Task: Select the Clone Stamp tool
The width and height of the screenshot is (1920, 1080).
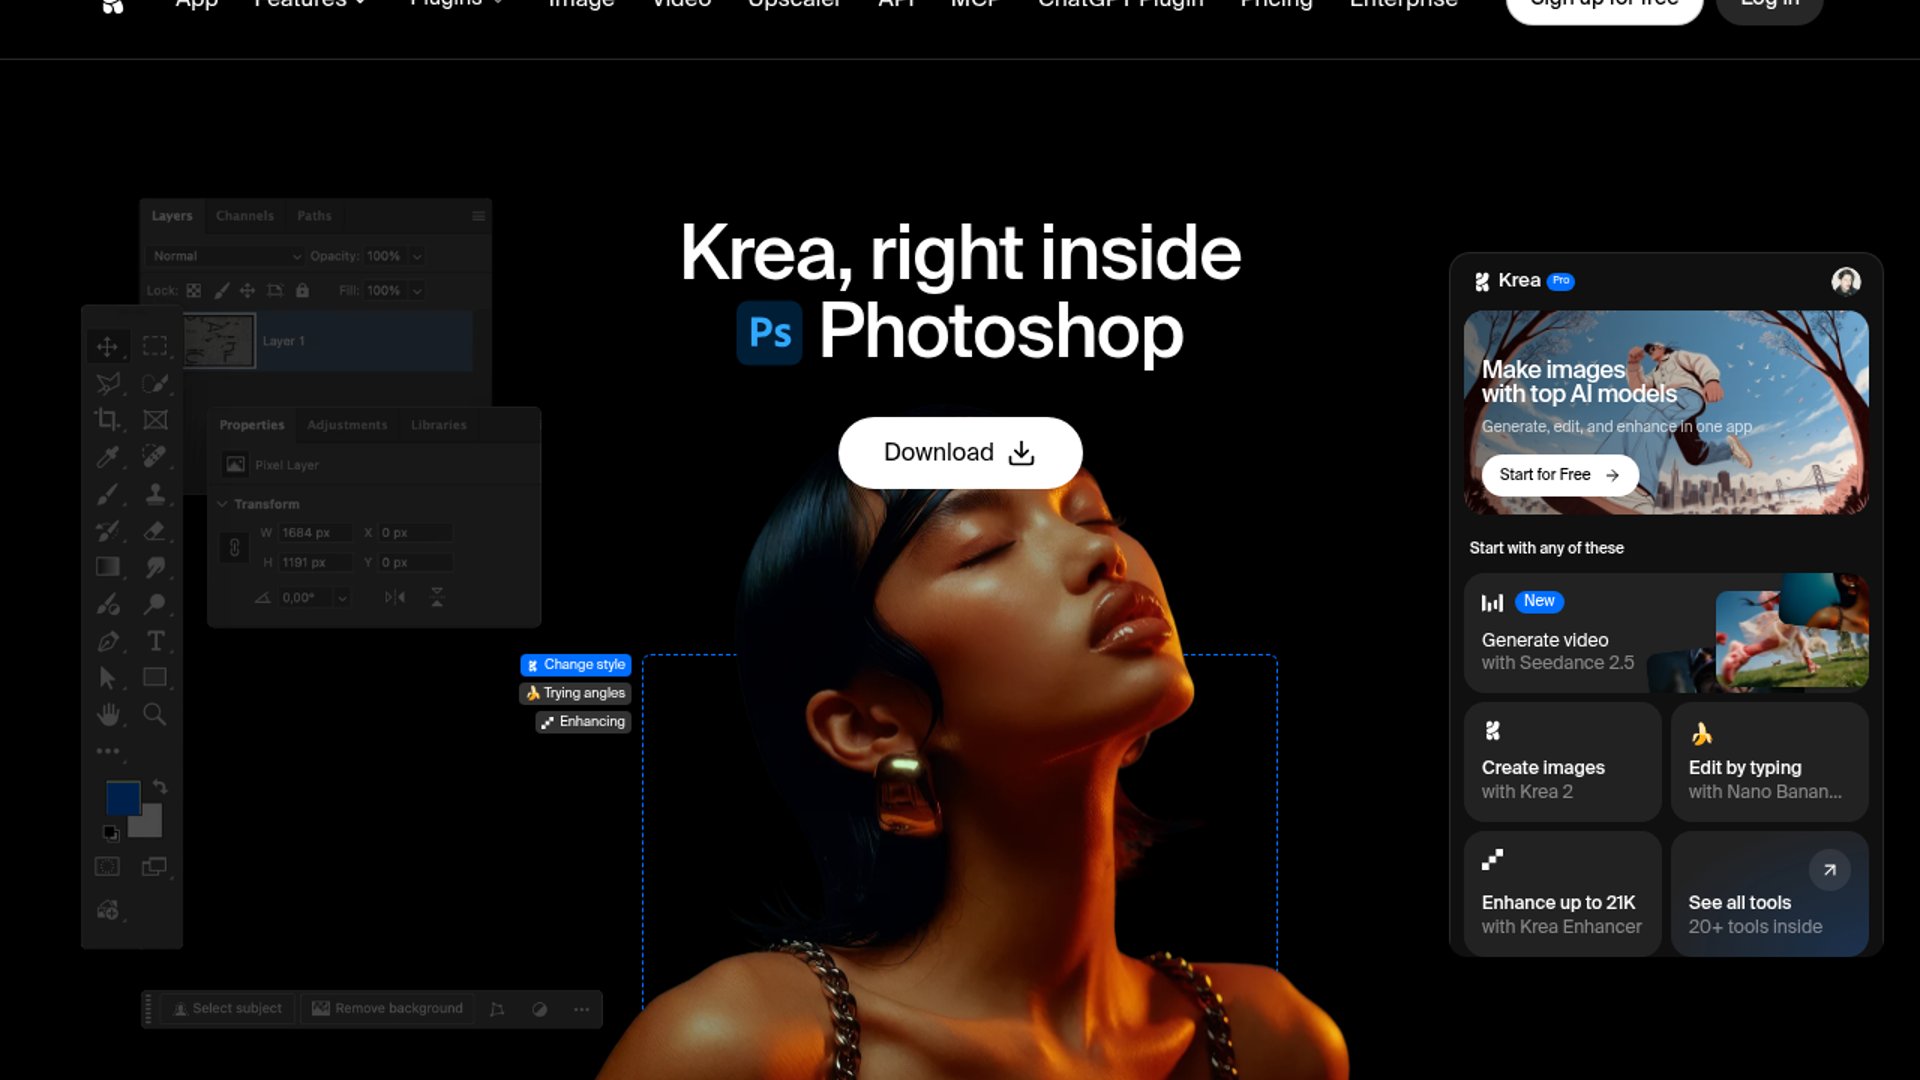Action: tap(155, 494)
